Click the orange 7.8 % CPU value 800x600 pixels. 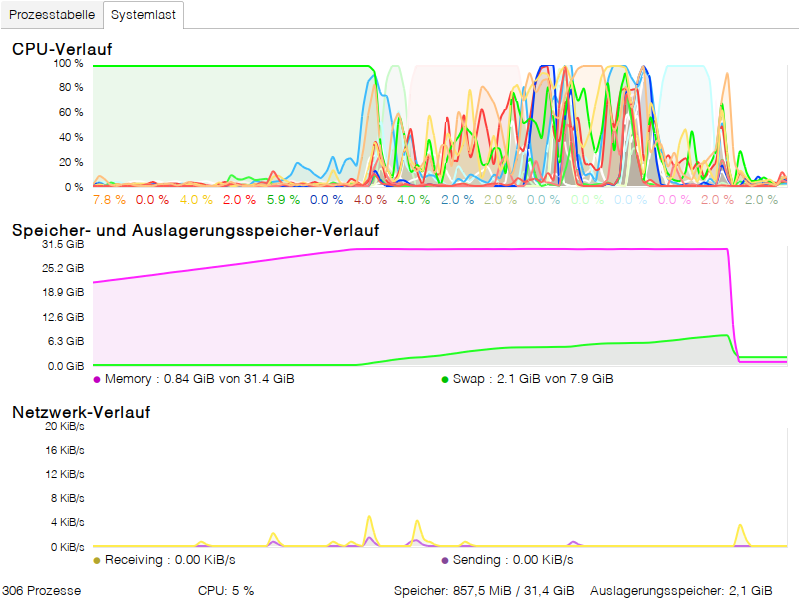click(x=109, y=199)
